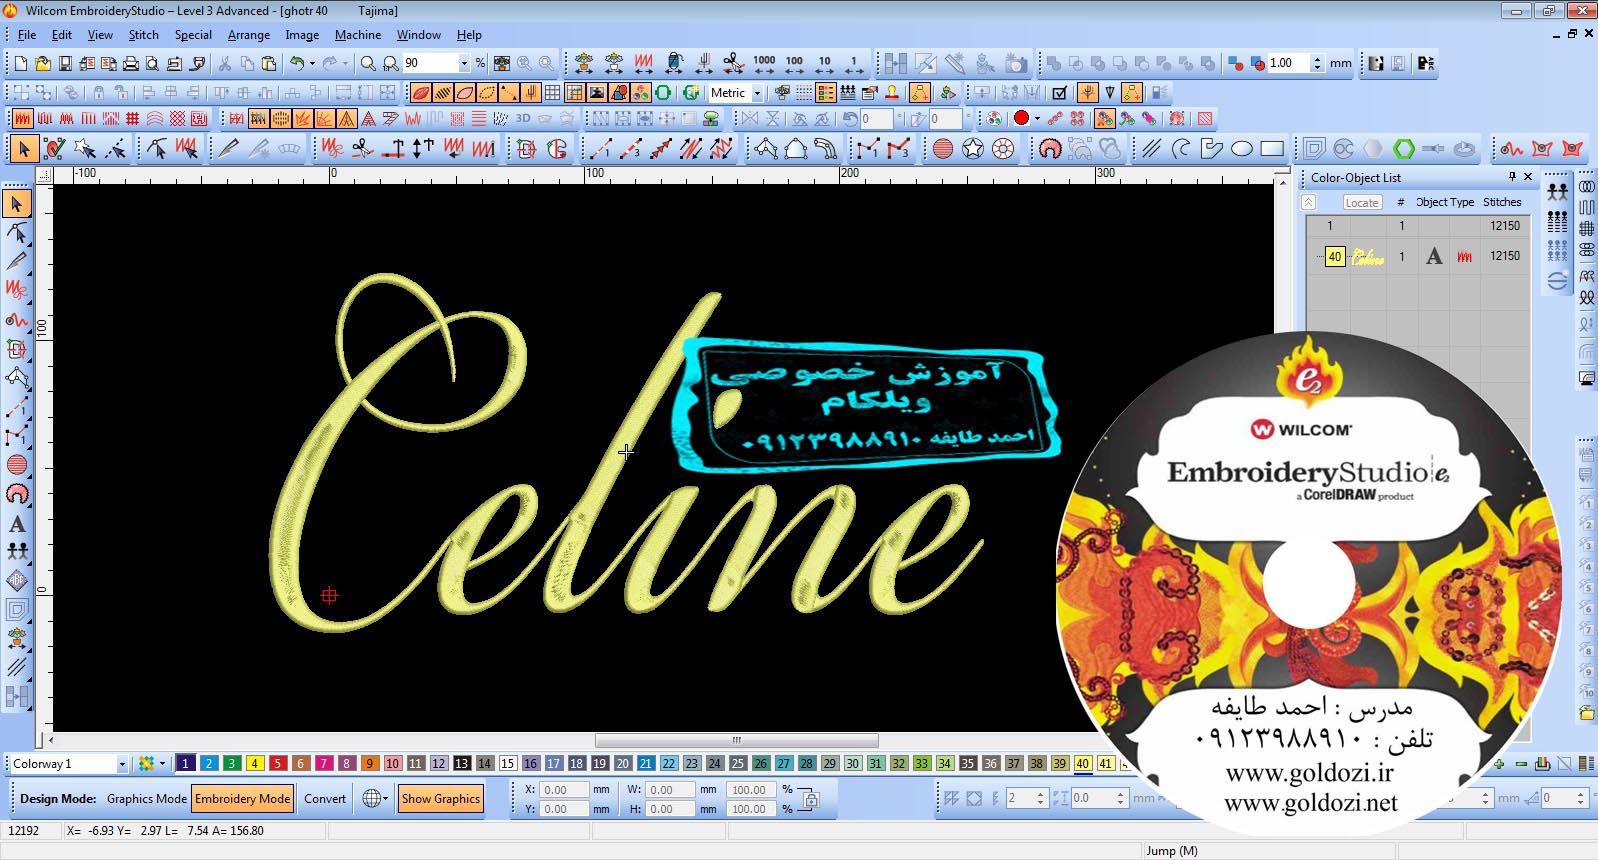Select the Lettering tool in left toolbox
The image size is (1598, 860).
point(16,523)
